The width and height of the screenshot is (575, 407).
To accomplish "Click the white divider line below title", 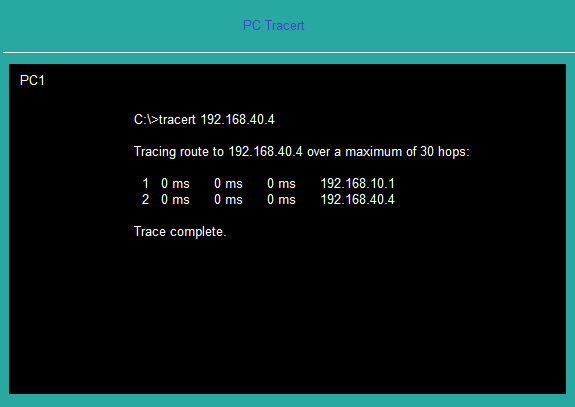I will coord(289,52).
